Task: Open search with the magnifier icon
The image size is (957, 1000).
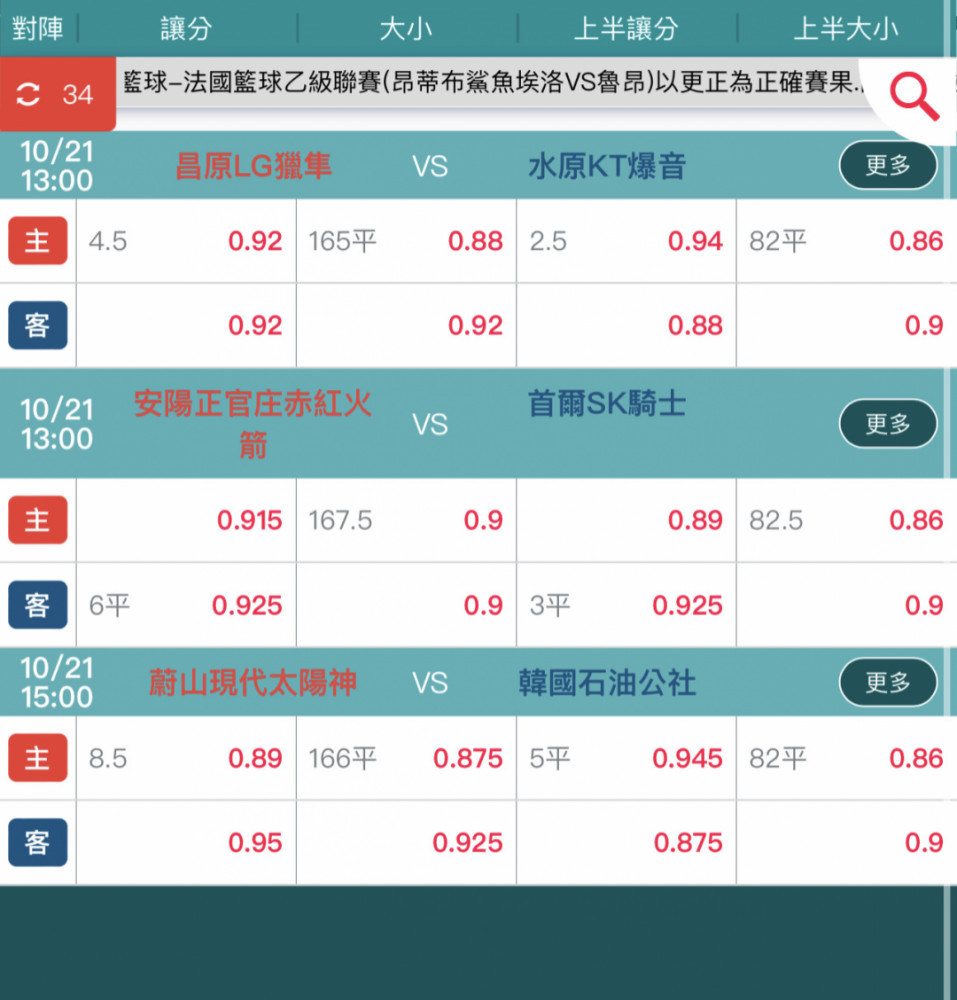Action: (x=914, y=96)
